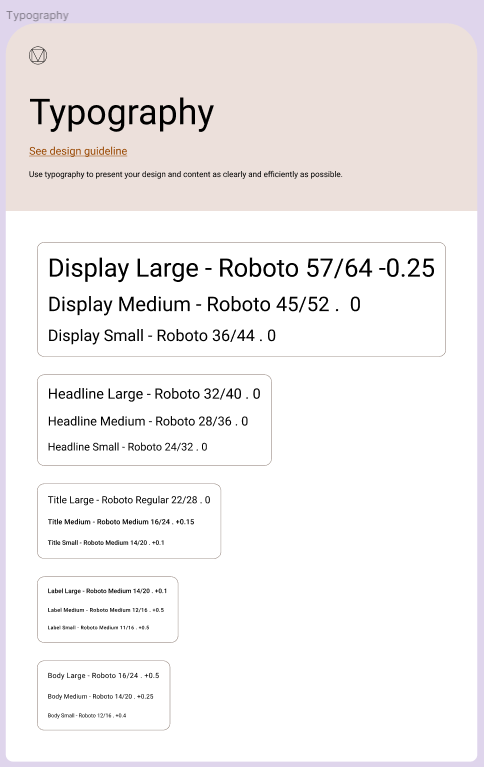Click the large Typography heading
This screenshot has height=767, width=484.
coord(121,113)
